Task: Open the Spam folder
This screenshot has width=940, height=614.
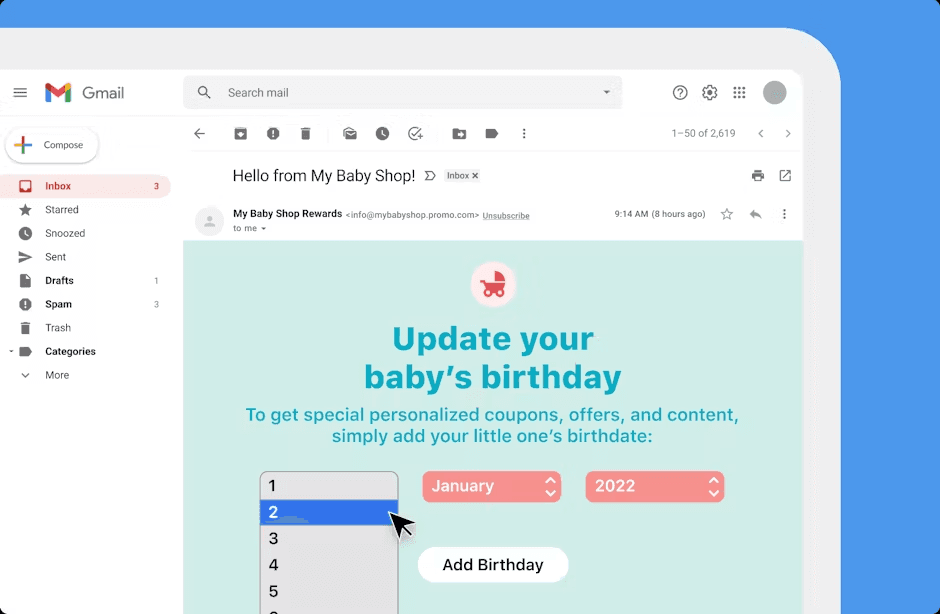Action: 60,304
